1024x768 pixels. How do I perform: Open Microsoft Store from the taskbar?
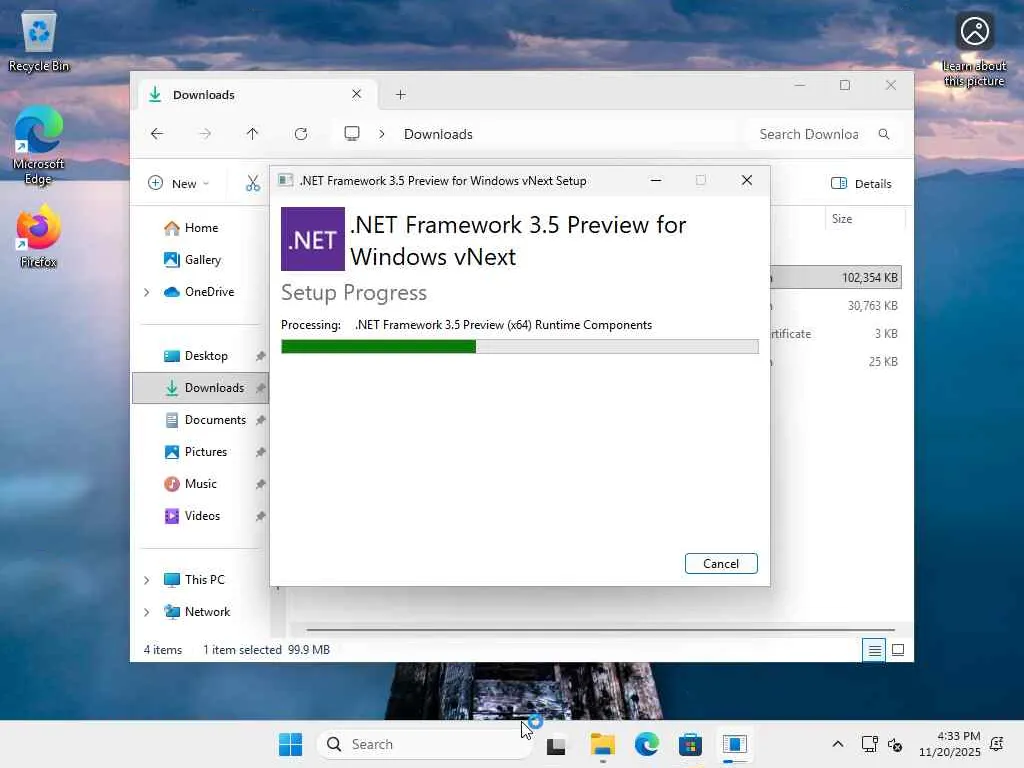pyautogui.click(x=690, y=744)
